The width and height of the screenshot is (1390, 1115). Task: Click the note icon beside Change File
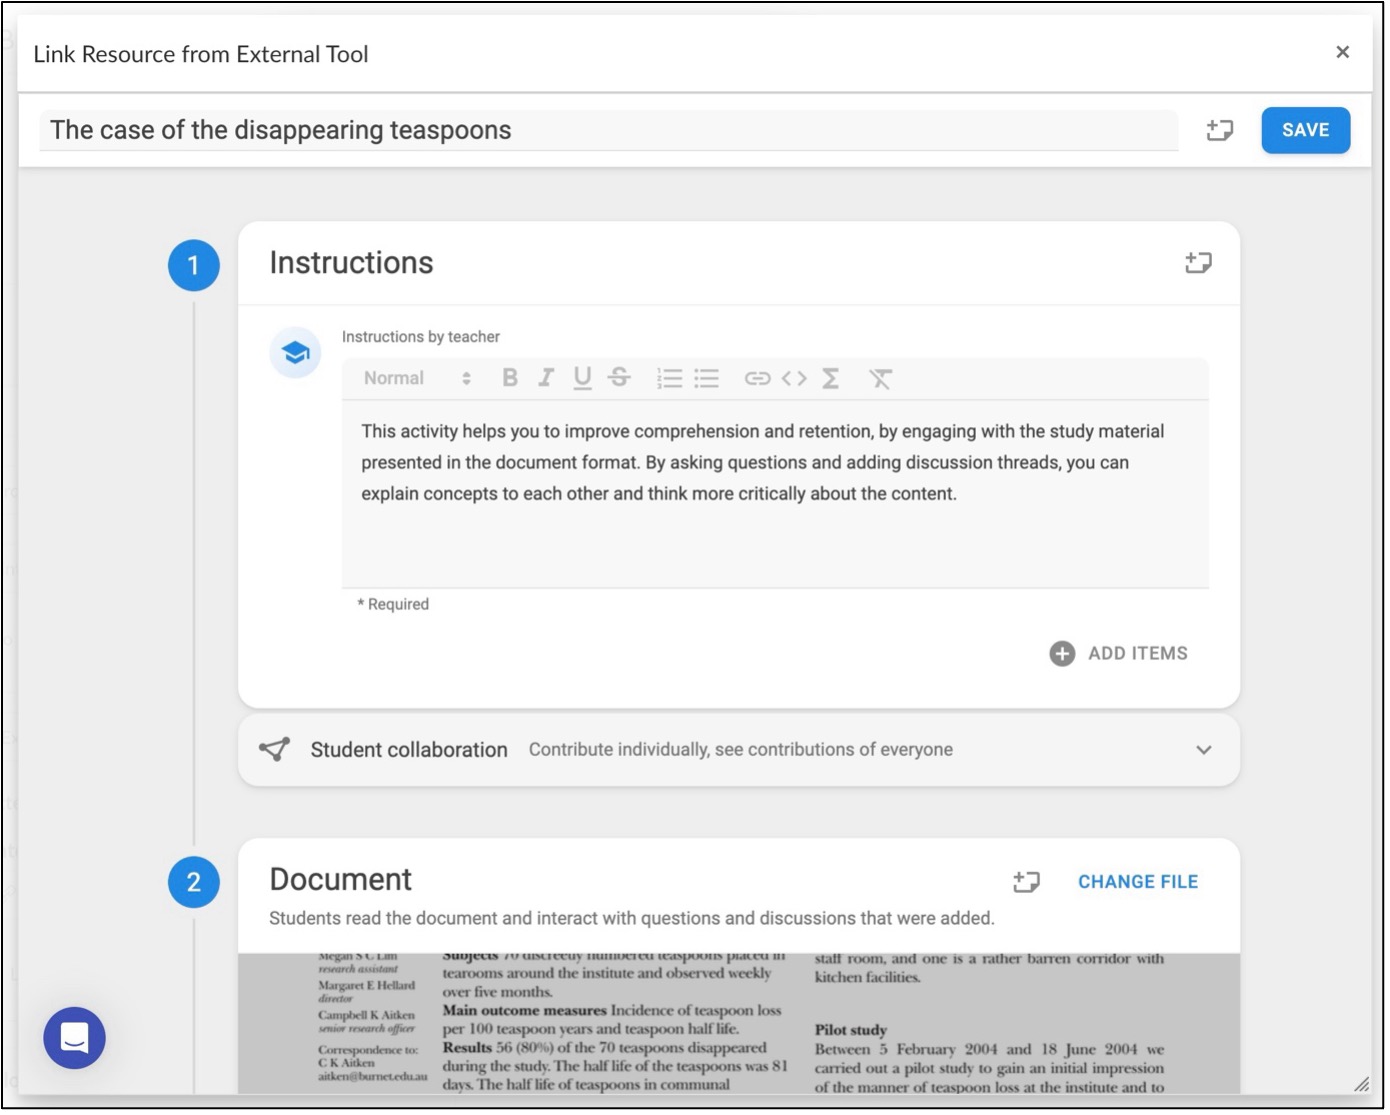(1026, 881)
